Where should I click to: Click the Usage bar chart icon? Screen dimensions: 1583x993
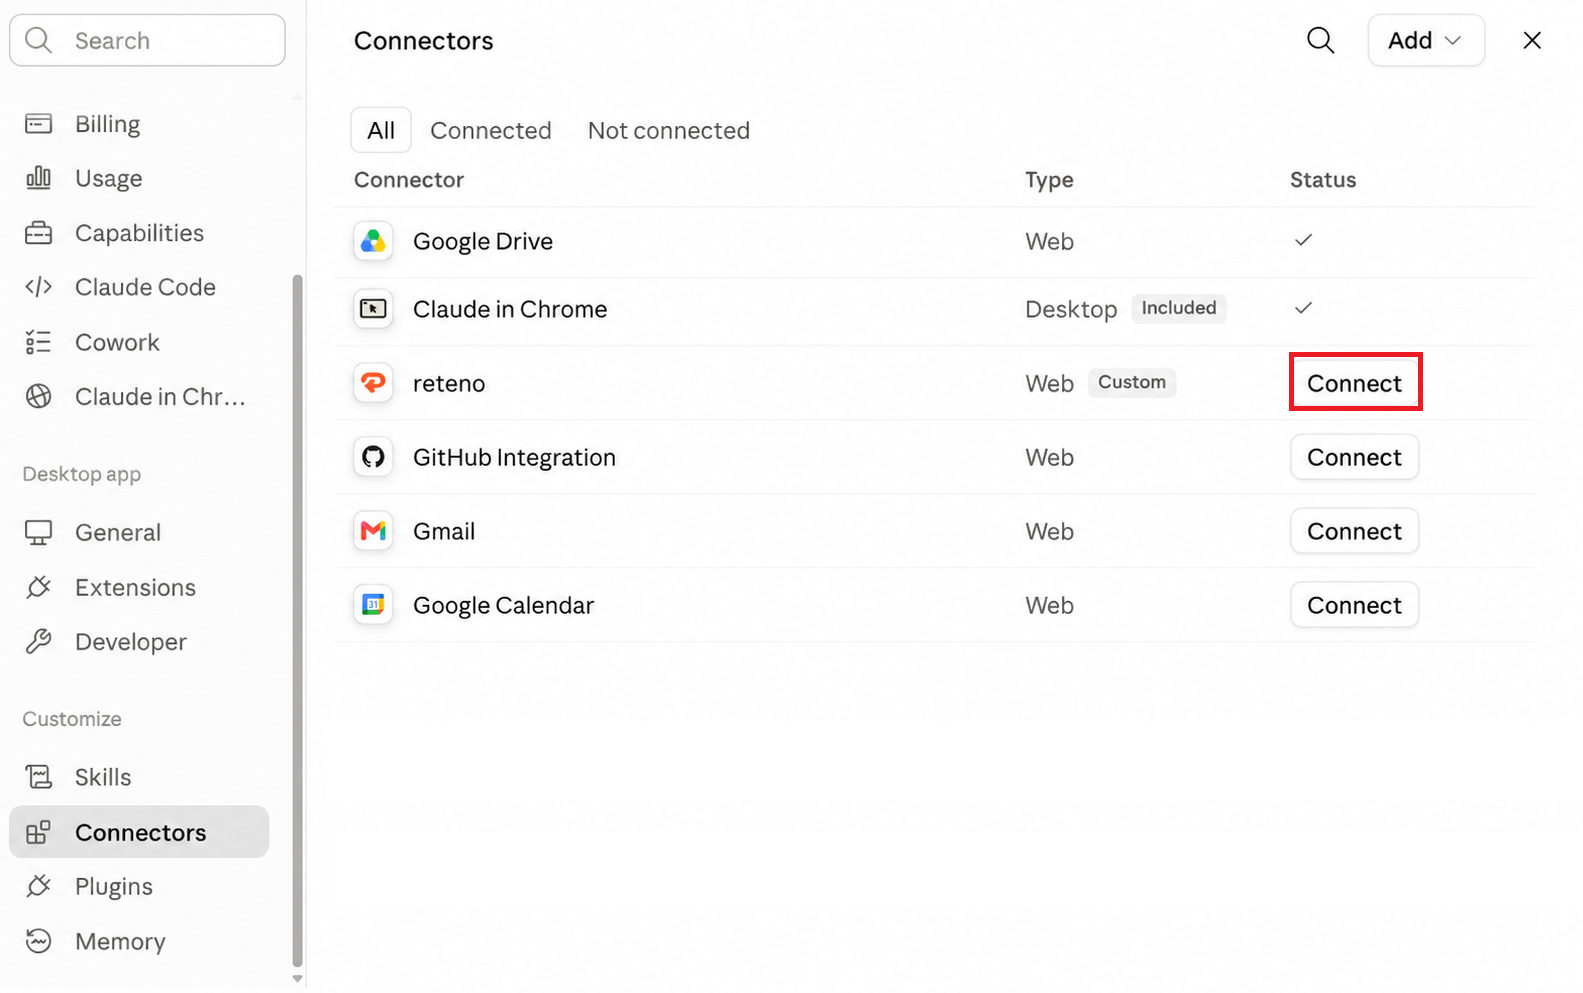(x=38, y=178)
